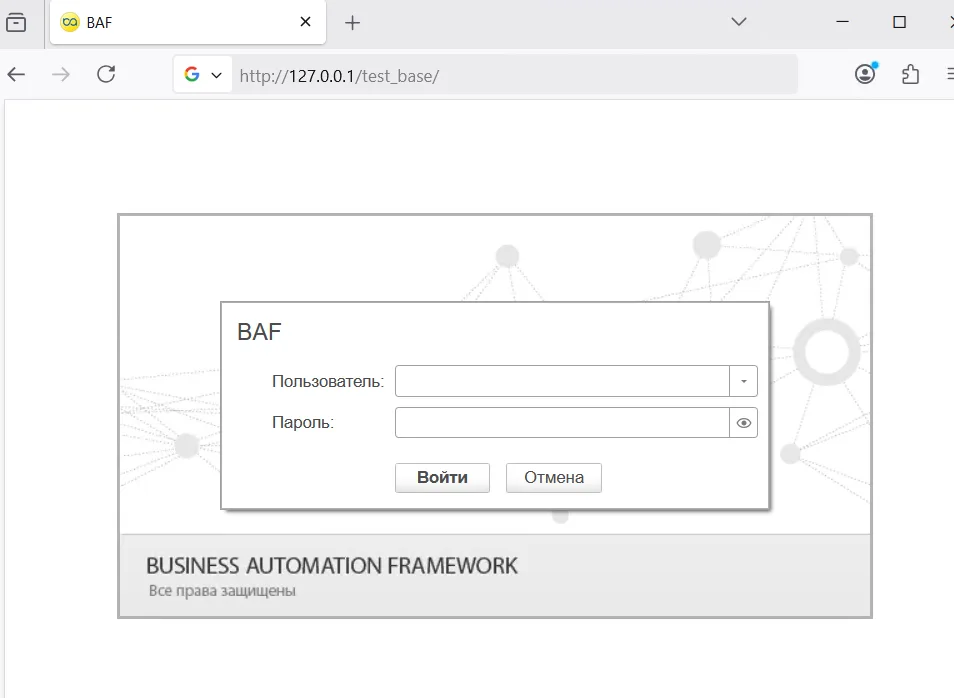Click the Отмена cancel button
The height and width of the screenshot is (698, 954).
point(553,478)
